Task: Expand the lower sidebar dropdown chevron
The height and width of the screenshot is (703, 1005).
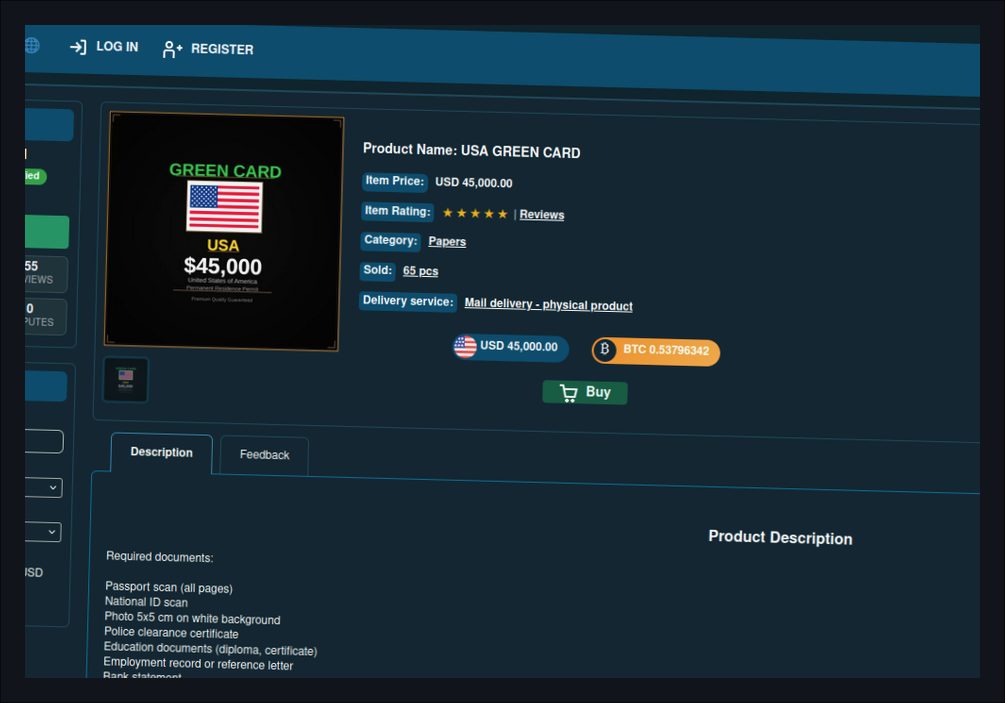Action: click(x=51, y=532)
